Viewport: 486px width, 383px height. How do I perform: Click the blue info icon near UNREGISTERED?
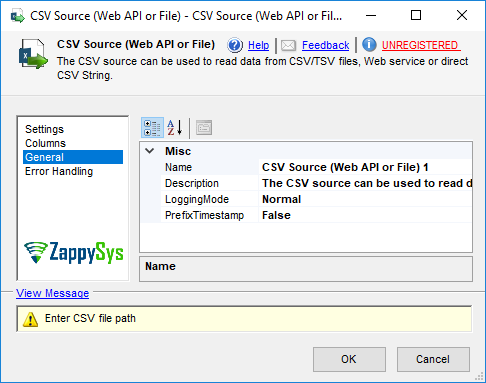click(x=369, y=45)
